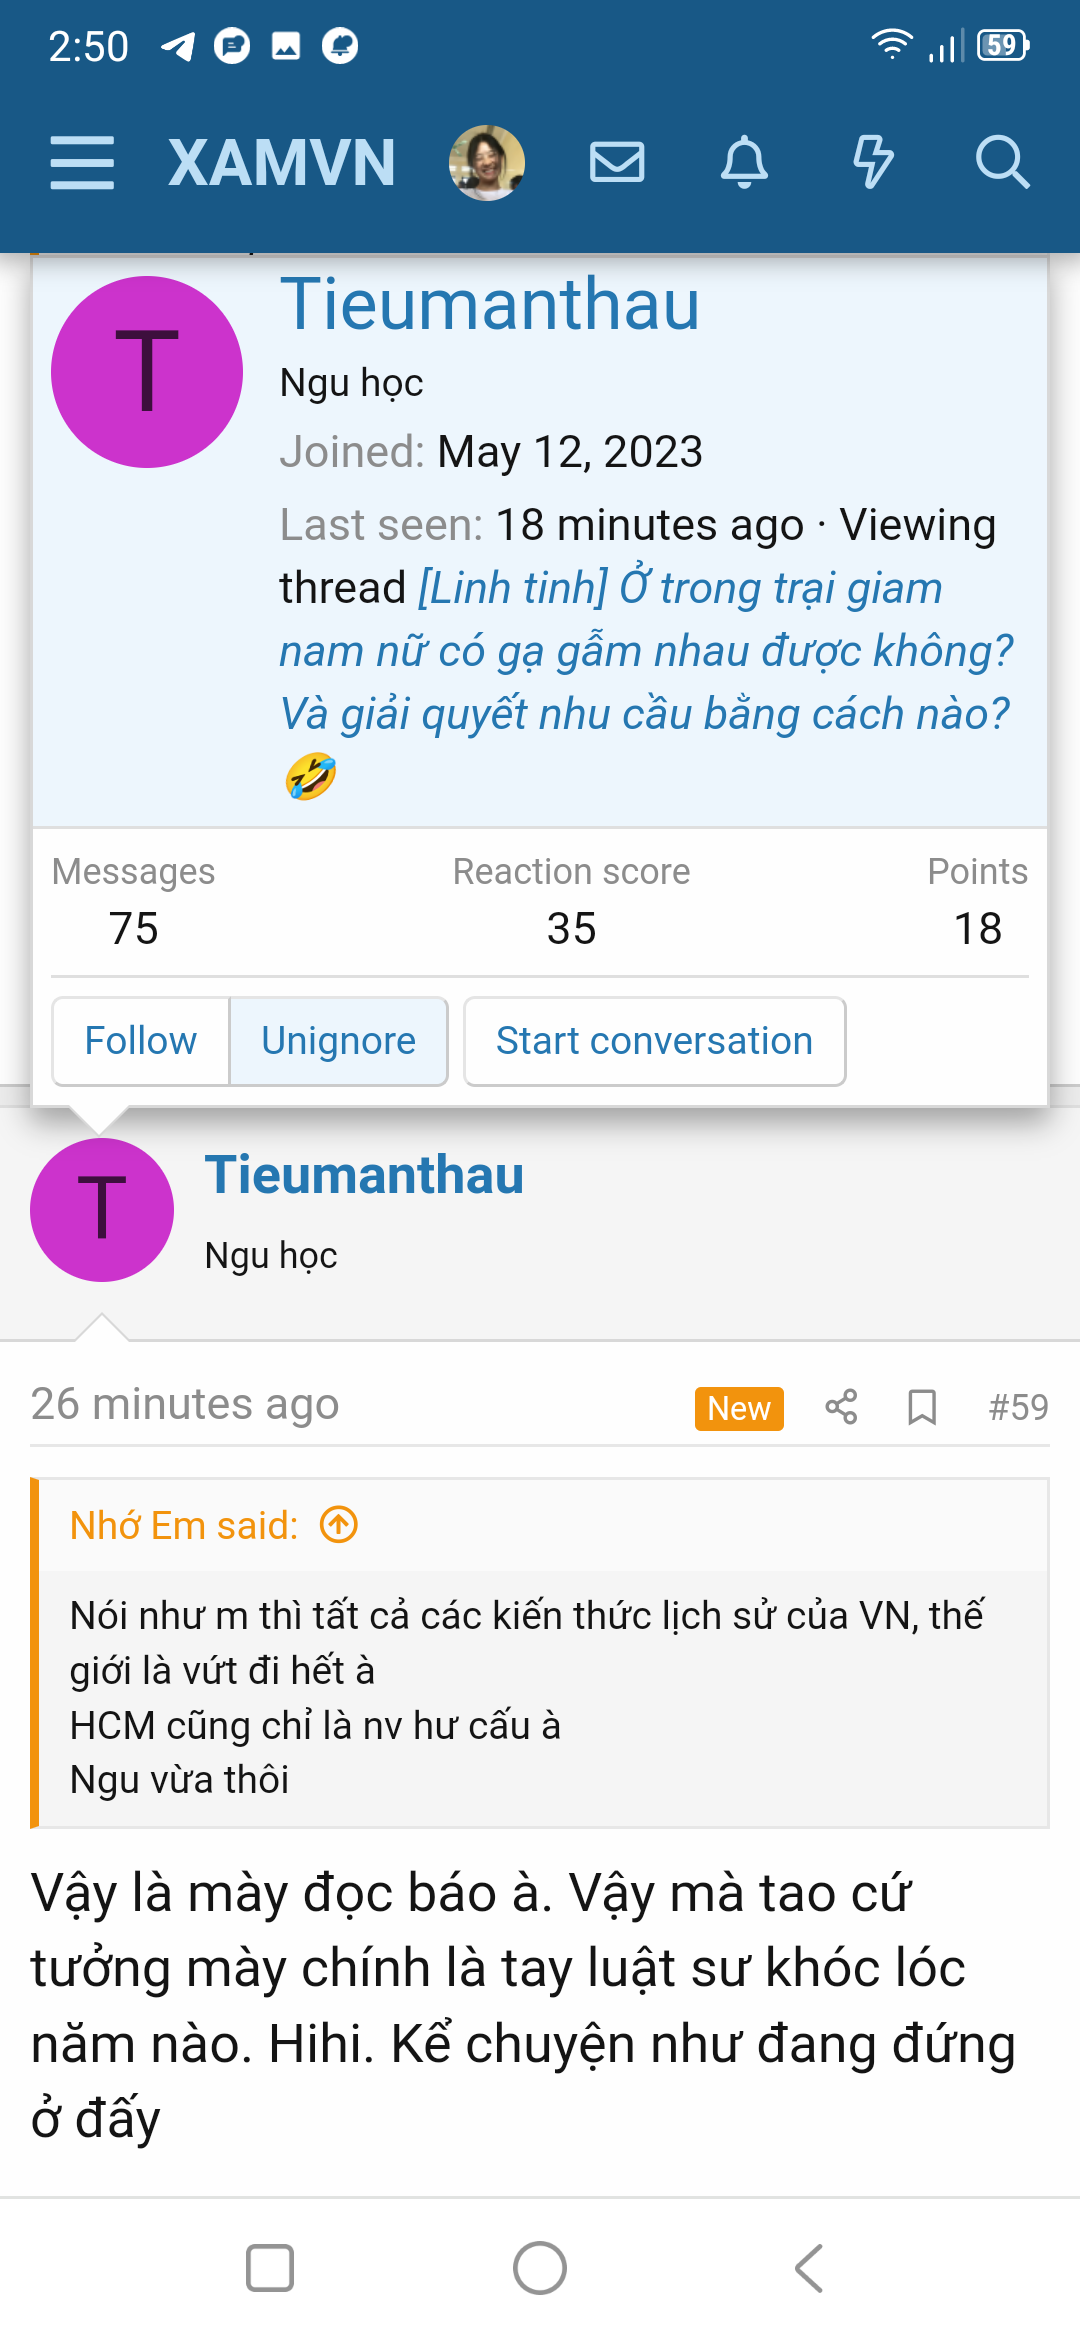Jump to the quoted post via the arrow icon
The image size is (1080, 2340).
click(338, 1524)
